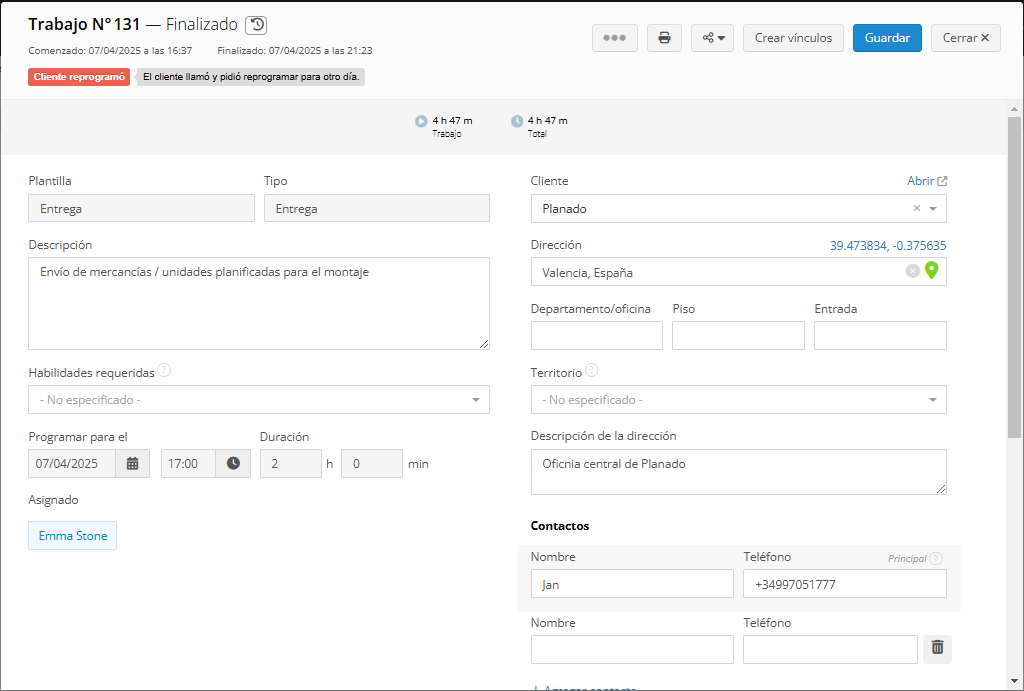
Task: Click the Crear vínculos button
Action: tap(793, 38)
